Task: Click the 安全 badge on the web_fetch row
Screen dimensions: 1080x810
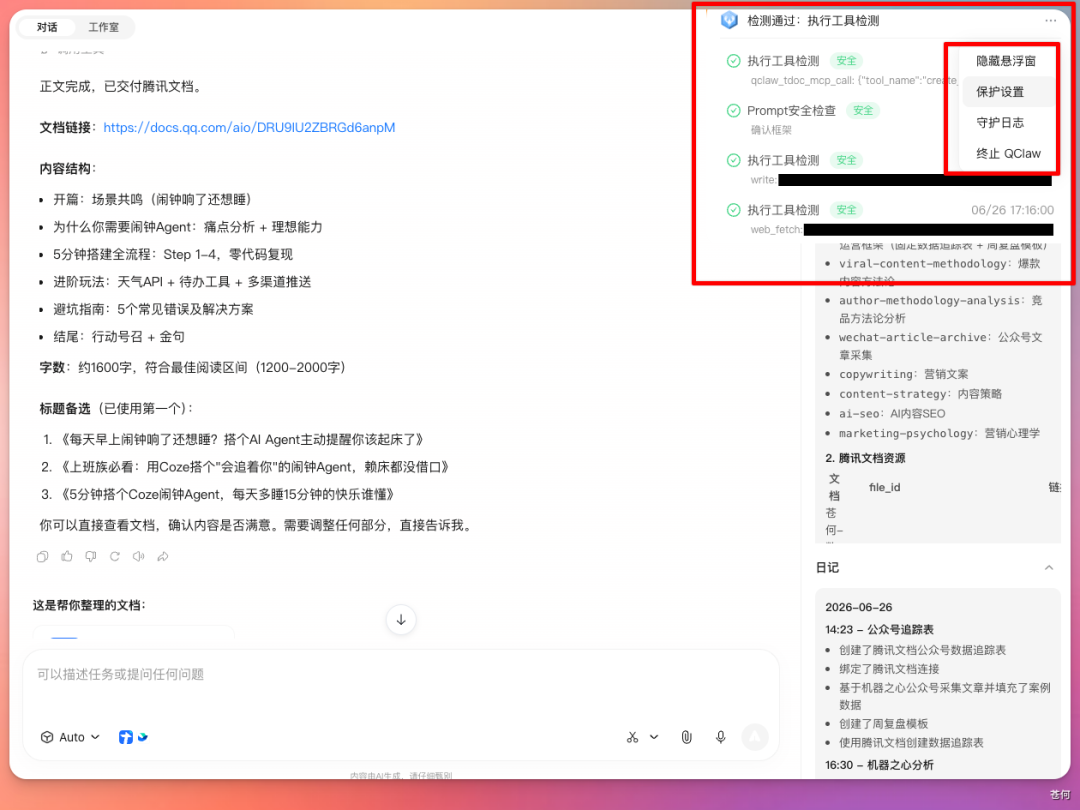Action: 847,210
